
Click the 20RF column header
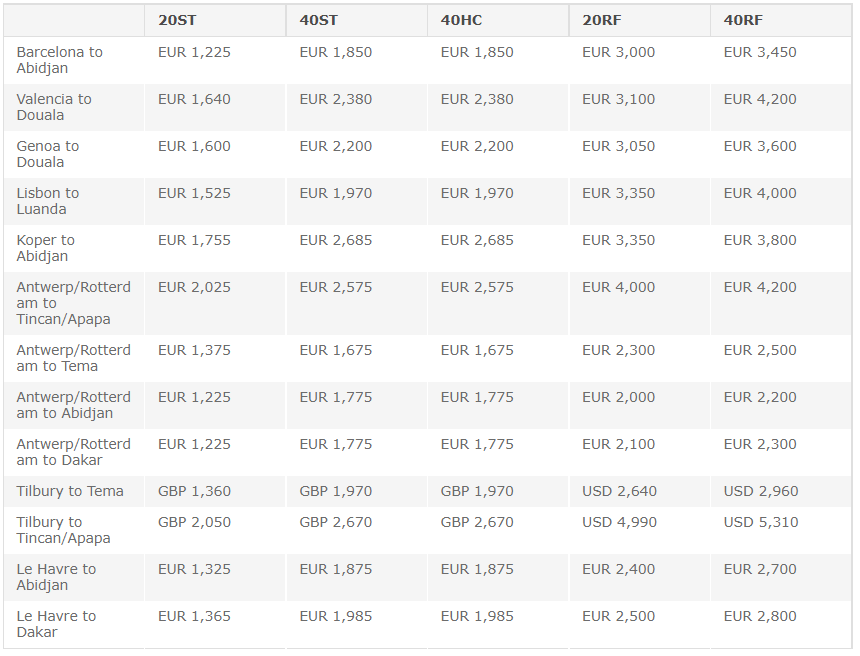click(602, 20)
